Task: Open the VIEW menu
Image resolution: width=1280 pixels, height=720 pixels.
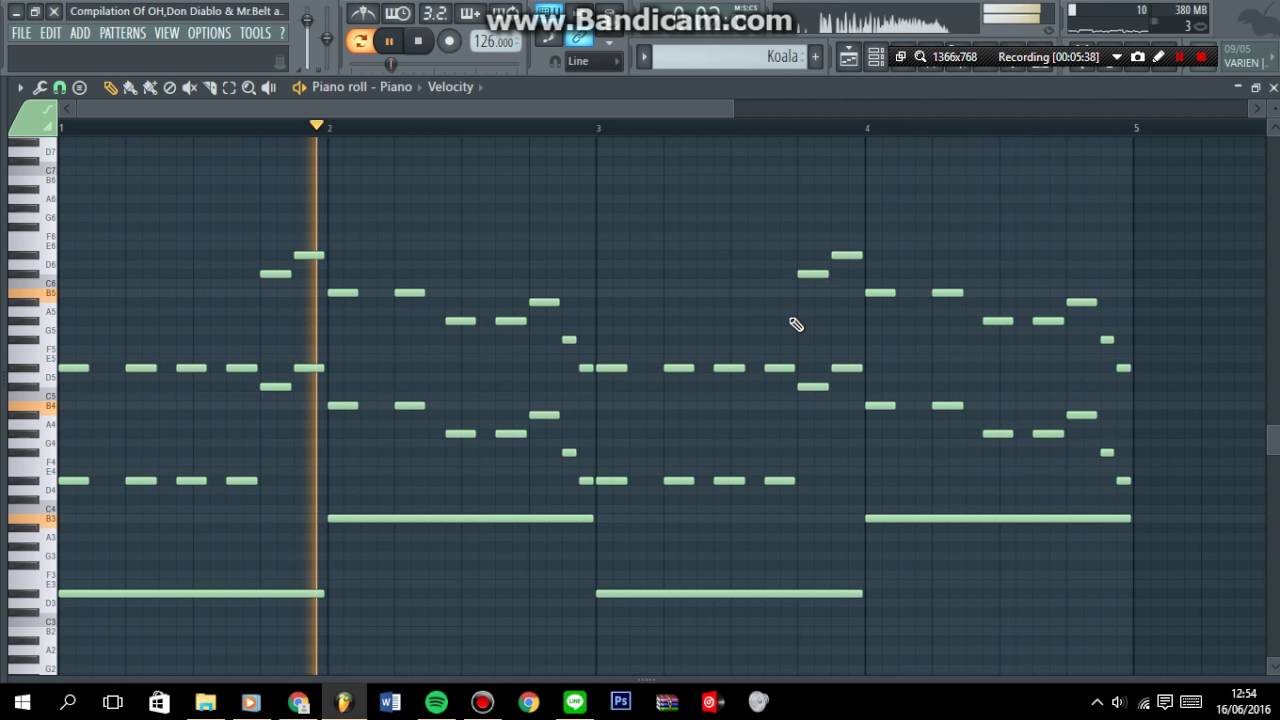Action: click(166, 33)
